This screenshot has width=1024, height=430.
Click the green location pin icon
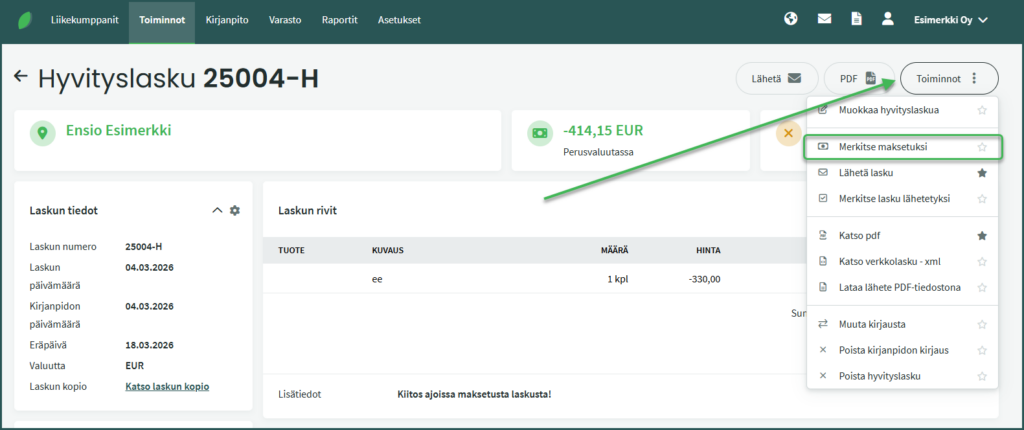click(42, 132)
